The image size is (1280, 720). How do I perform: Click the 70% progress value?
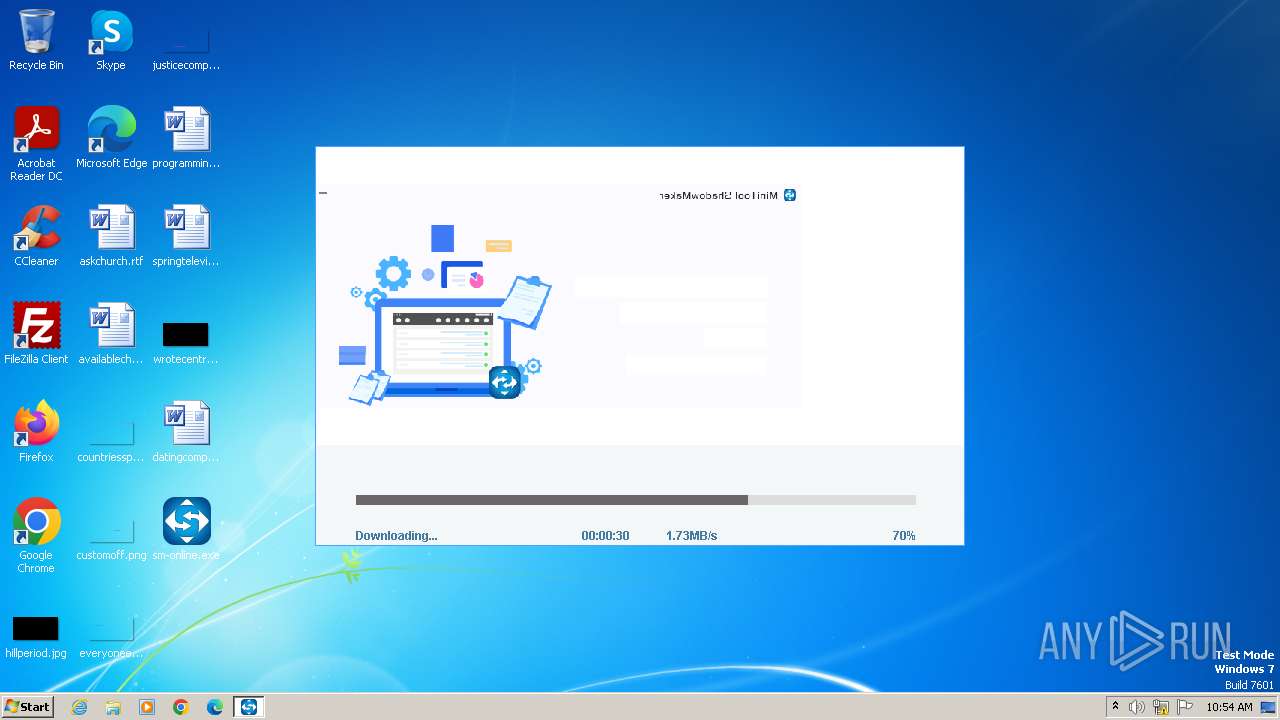pos(904,536)
